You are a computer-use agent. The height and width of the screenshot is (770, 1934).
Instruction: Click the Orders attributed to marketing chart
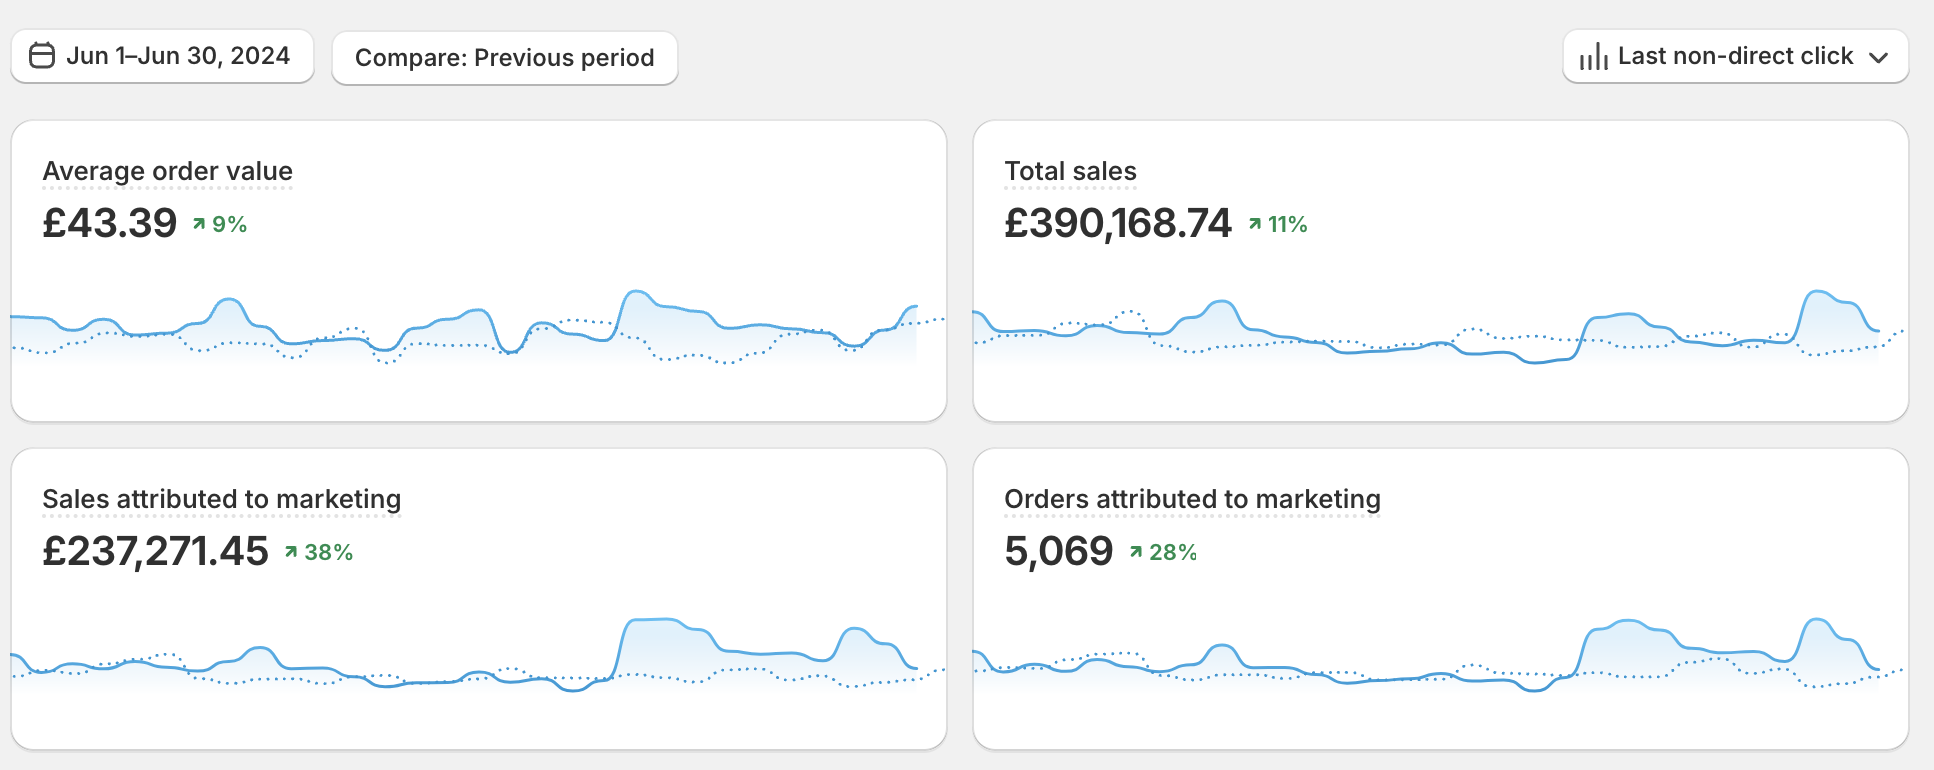[x=1440, y=660]
